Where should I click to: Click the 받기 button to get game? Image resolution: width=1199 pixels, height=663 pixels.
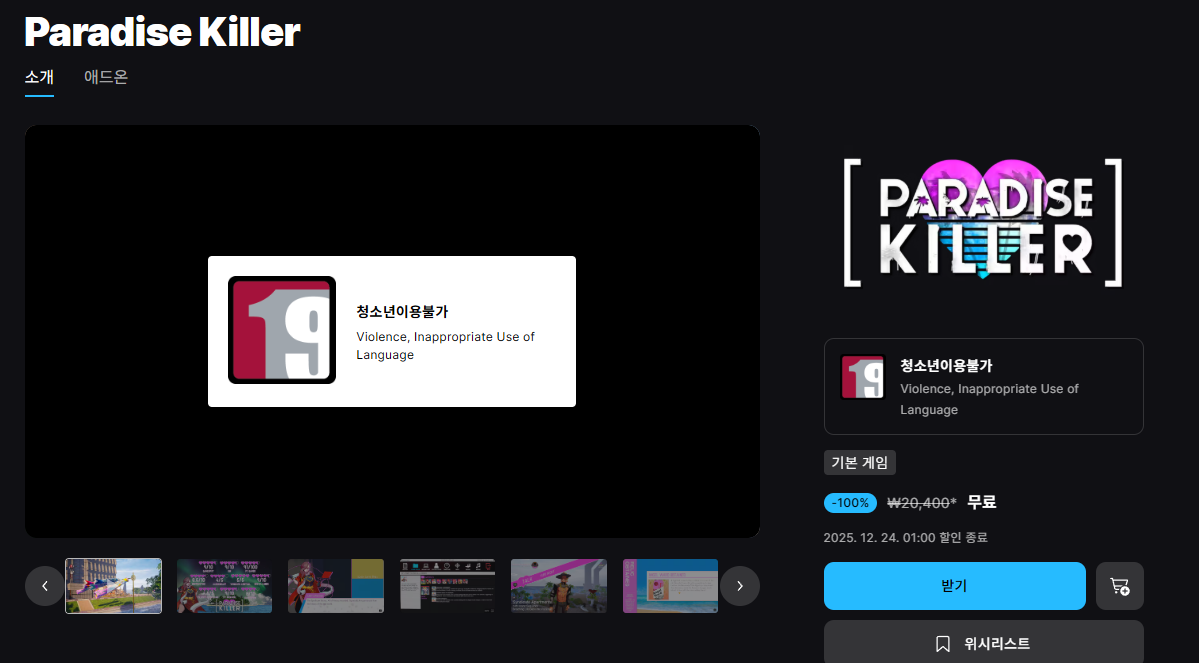click(954, 586)
